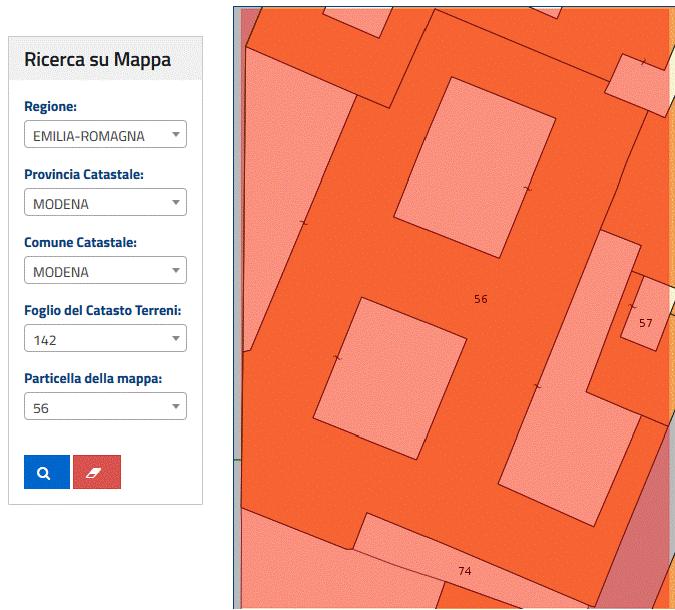Viewport: 675px width, 610px height.
Task: Click the red eraser clear button
Action: coord(97,472)
